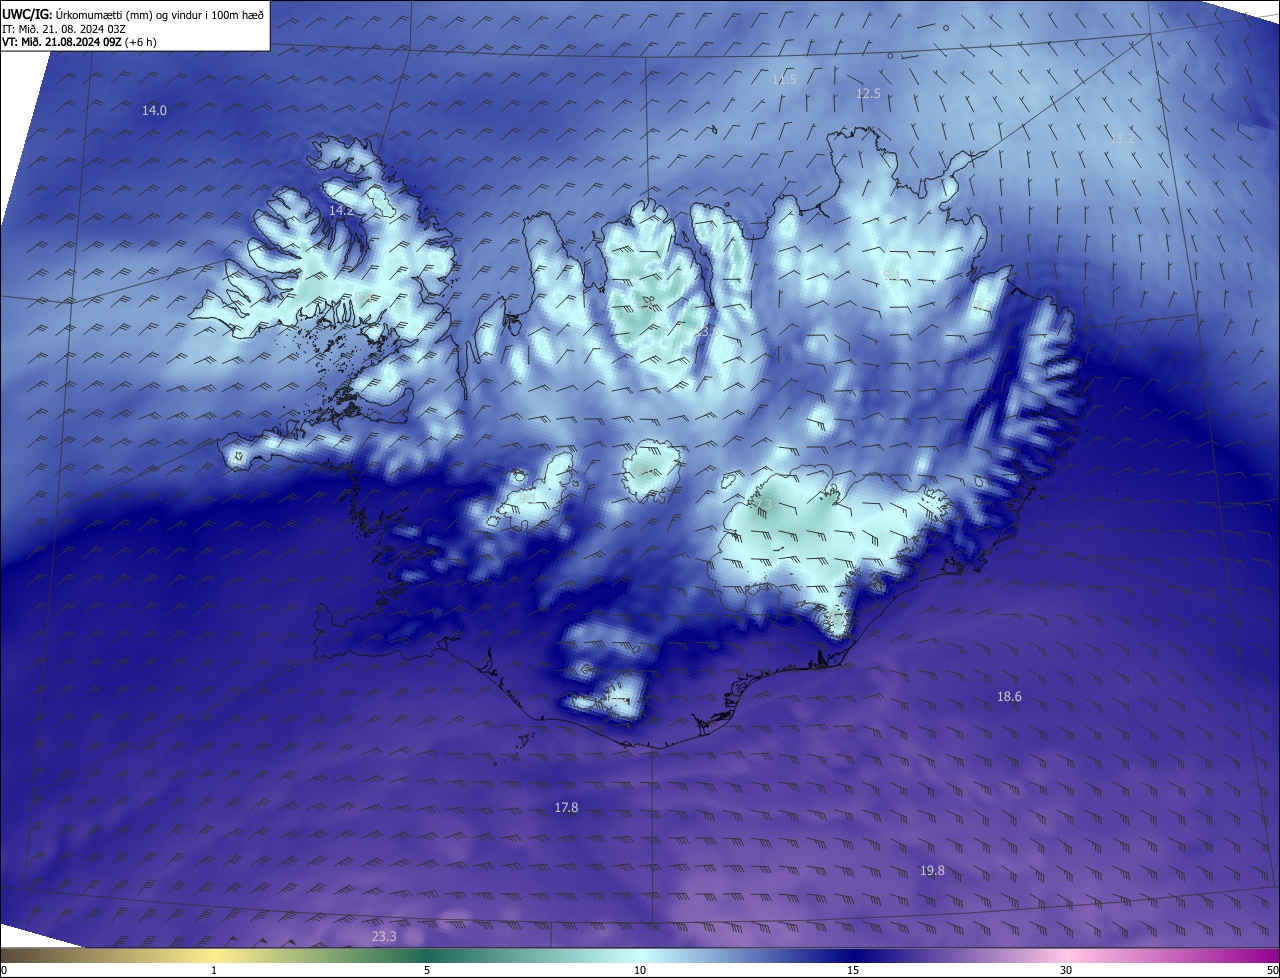This screenshot has height=978, width=1280.
Task: Click the color scale tick label '15'
Action: pos(853,970)
